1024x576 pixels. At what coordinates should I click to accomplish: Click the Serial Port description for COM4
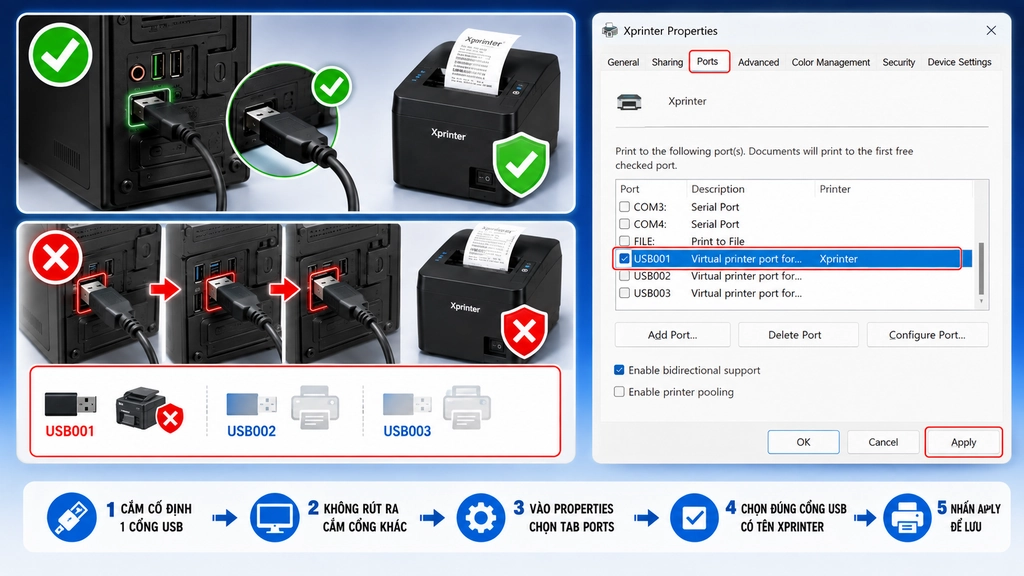(x=715, y=224)
